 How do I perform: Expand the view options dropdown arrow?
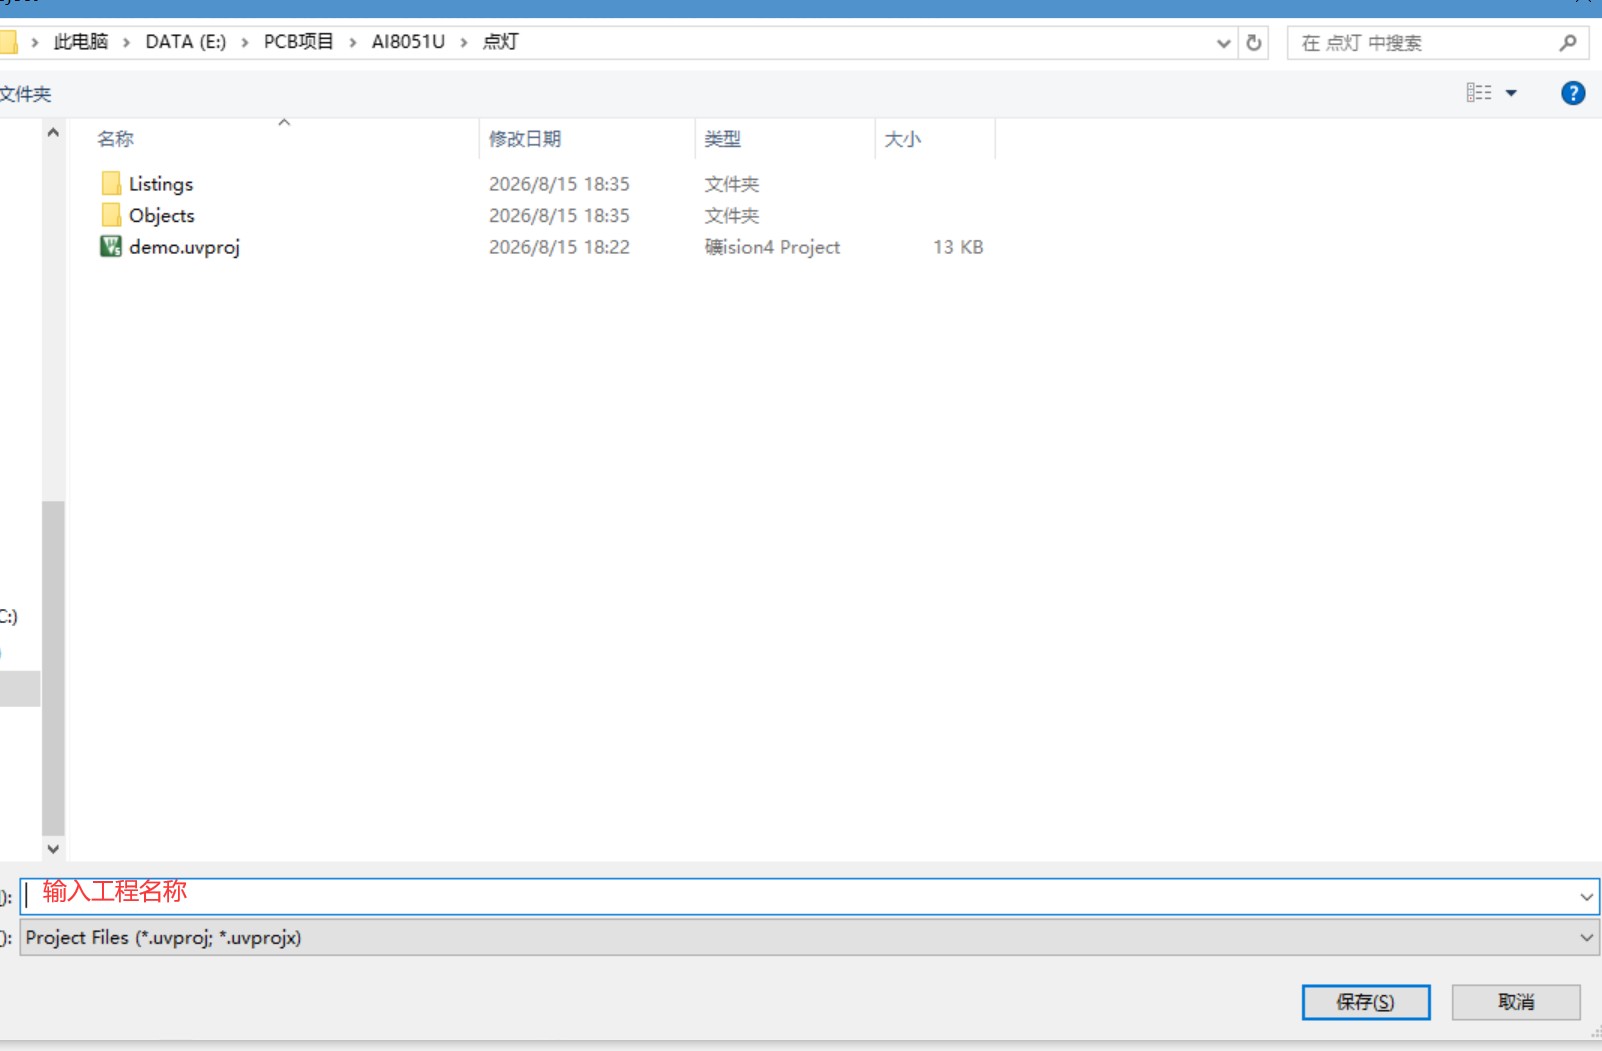pyautogui.click(x=1511, y=93)
